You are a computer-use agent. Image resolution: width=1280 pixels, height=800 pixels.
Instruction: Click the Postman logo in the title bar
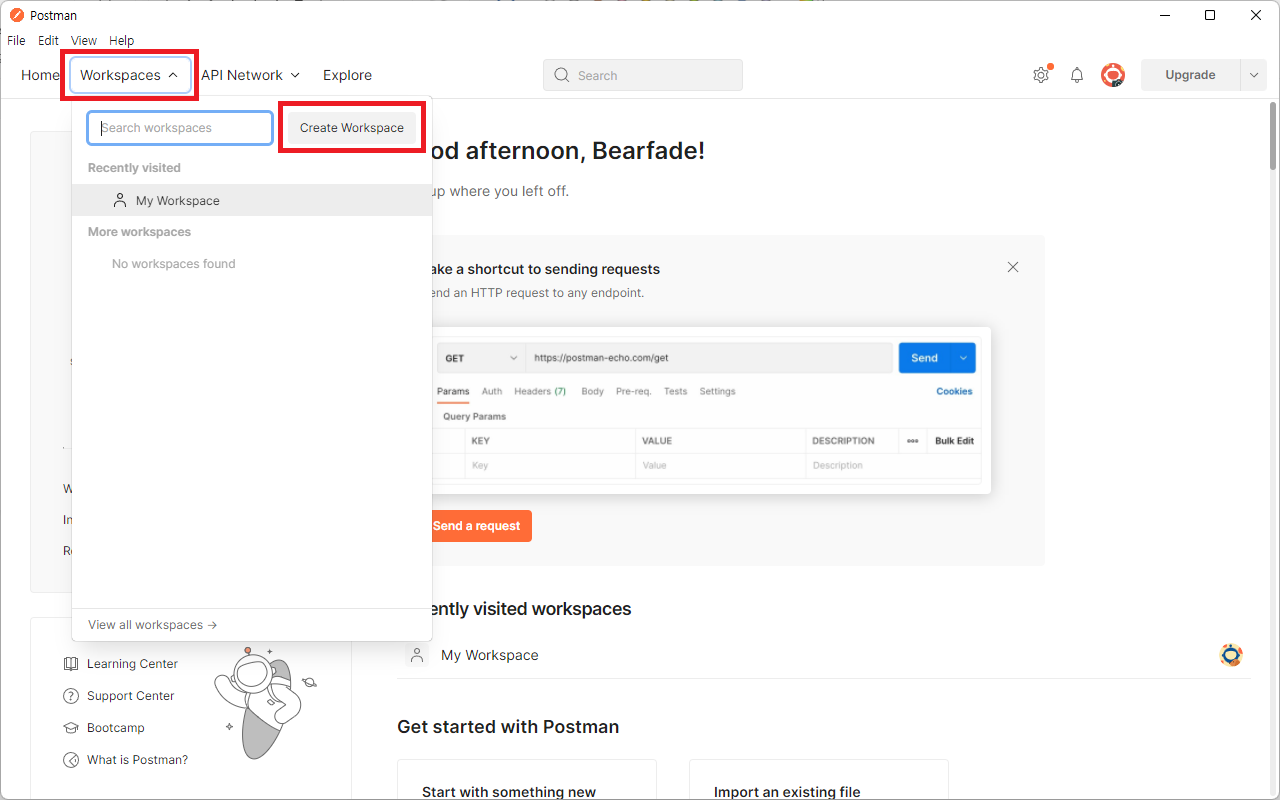(16, 15)
